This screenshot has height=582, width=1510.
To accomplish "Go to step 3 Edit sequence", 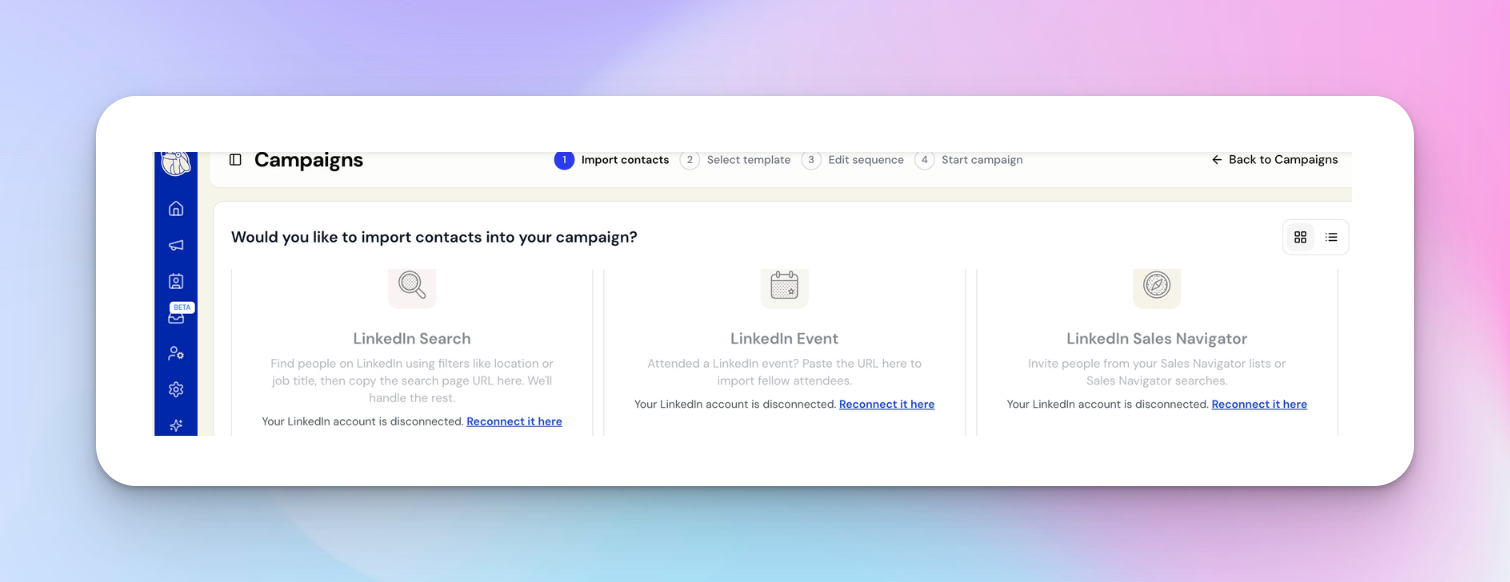I will point(852,160).
